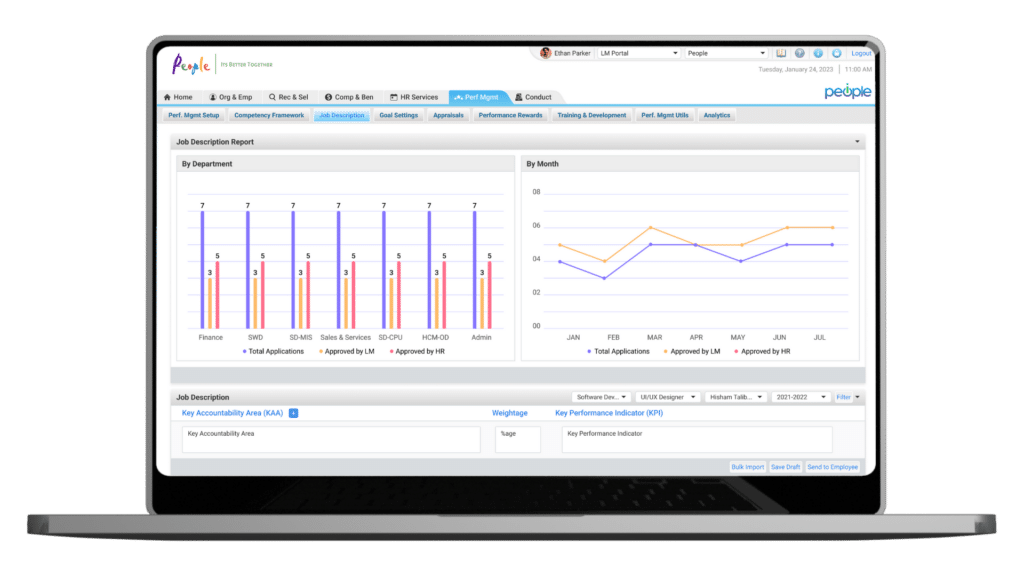The width and height of the screenshot is (1024, 576).
Task: Click the lock icon beside Logout
Action: coord(836,53)
